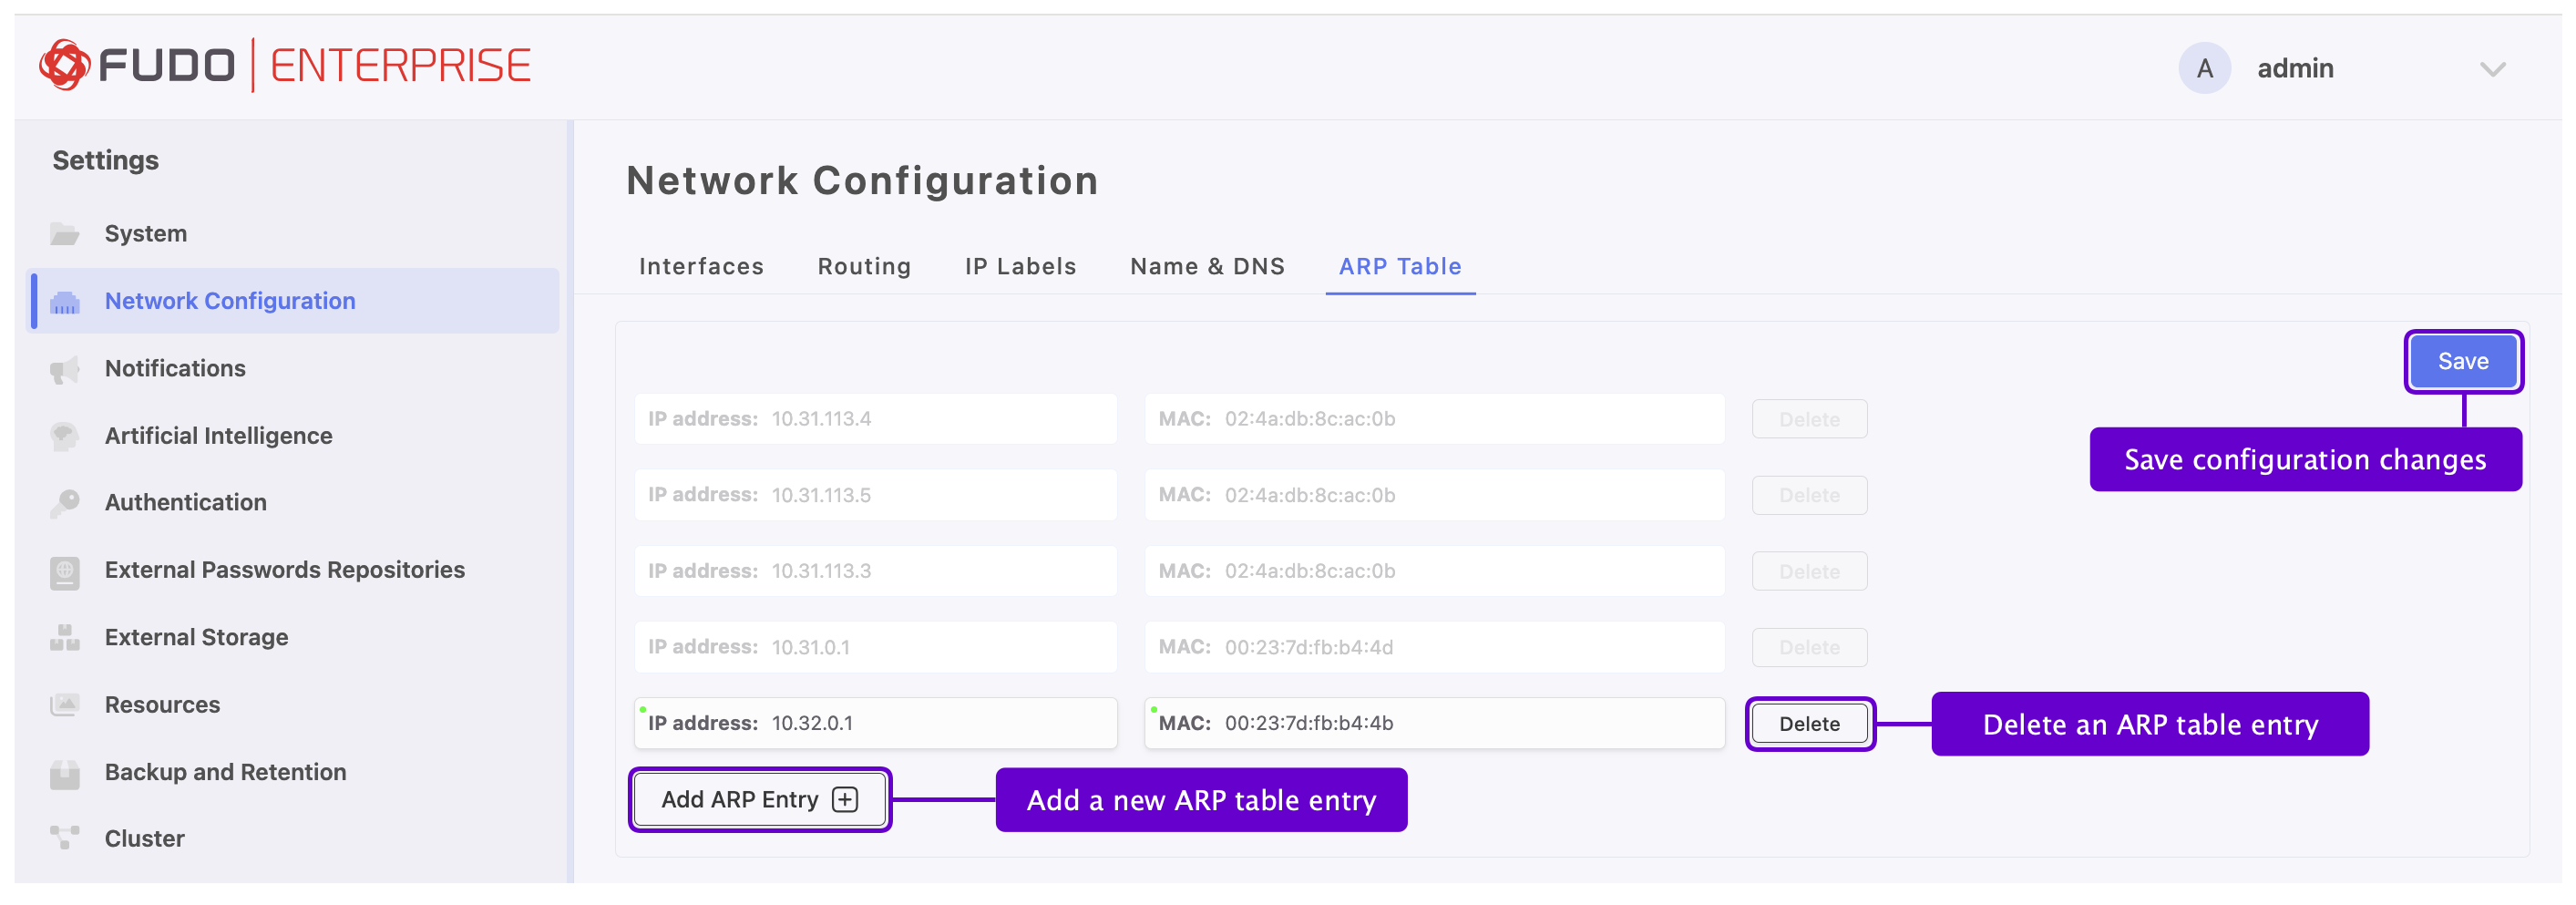The width and height of the screenshot is (2576, 905).
Task: Click the External Storage blocks icon
Action: coord(65,638)
